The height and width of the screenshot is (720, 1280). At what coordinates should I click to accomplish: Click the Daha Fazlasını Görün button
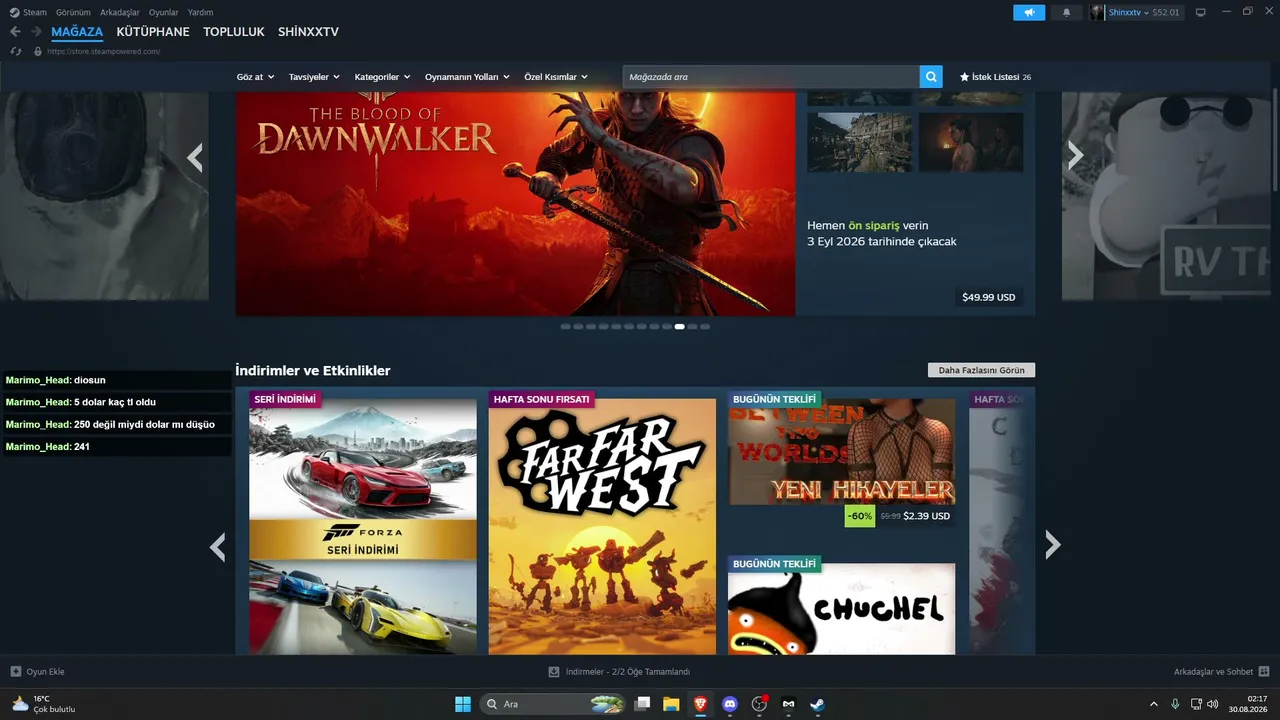pyautogui.click(x=981, y=370)
